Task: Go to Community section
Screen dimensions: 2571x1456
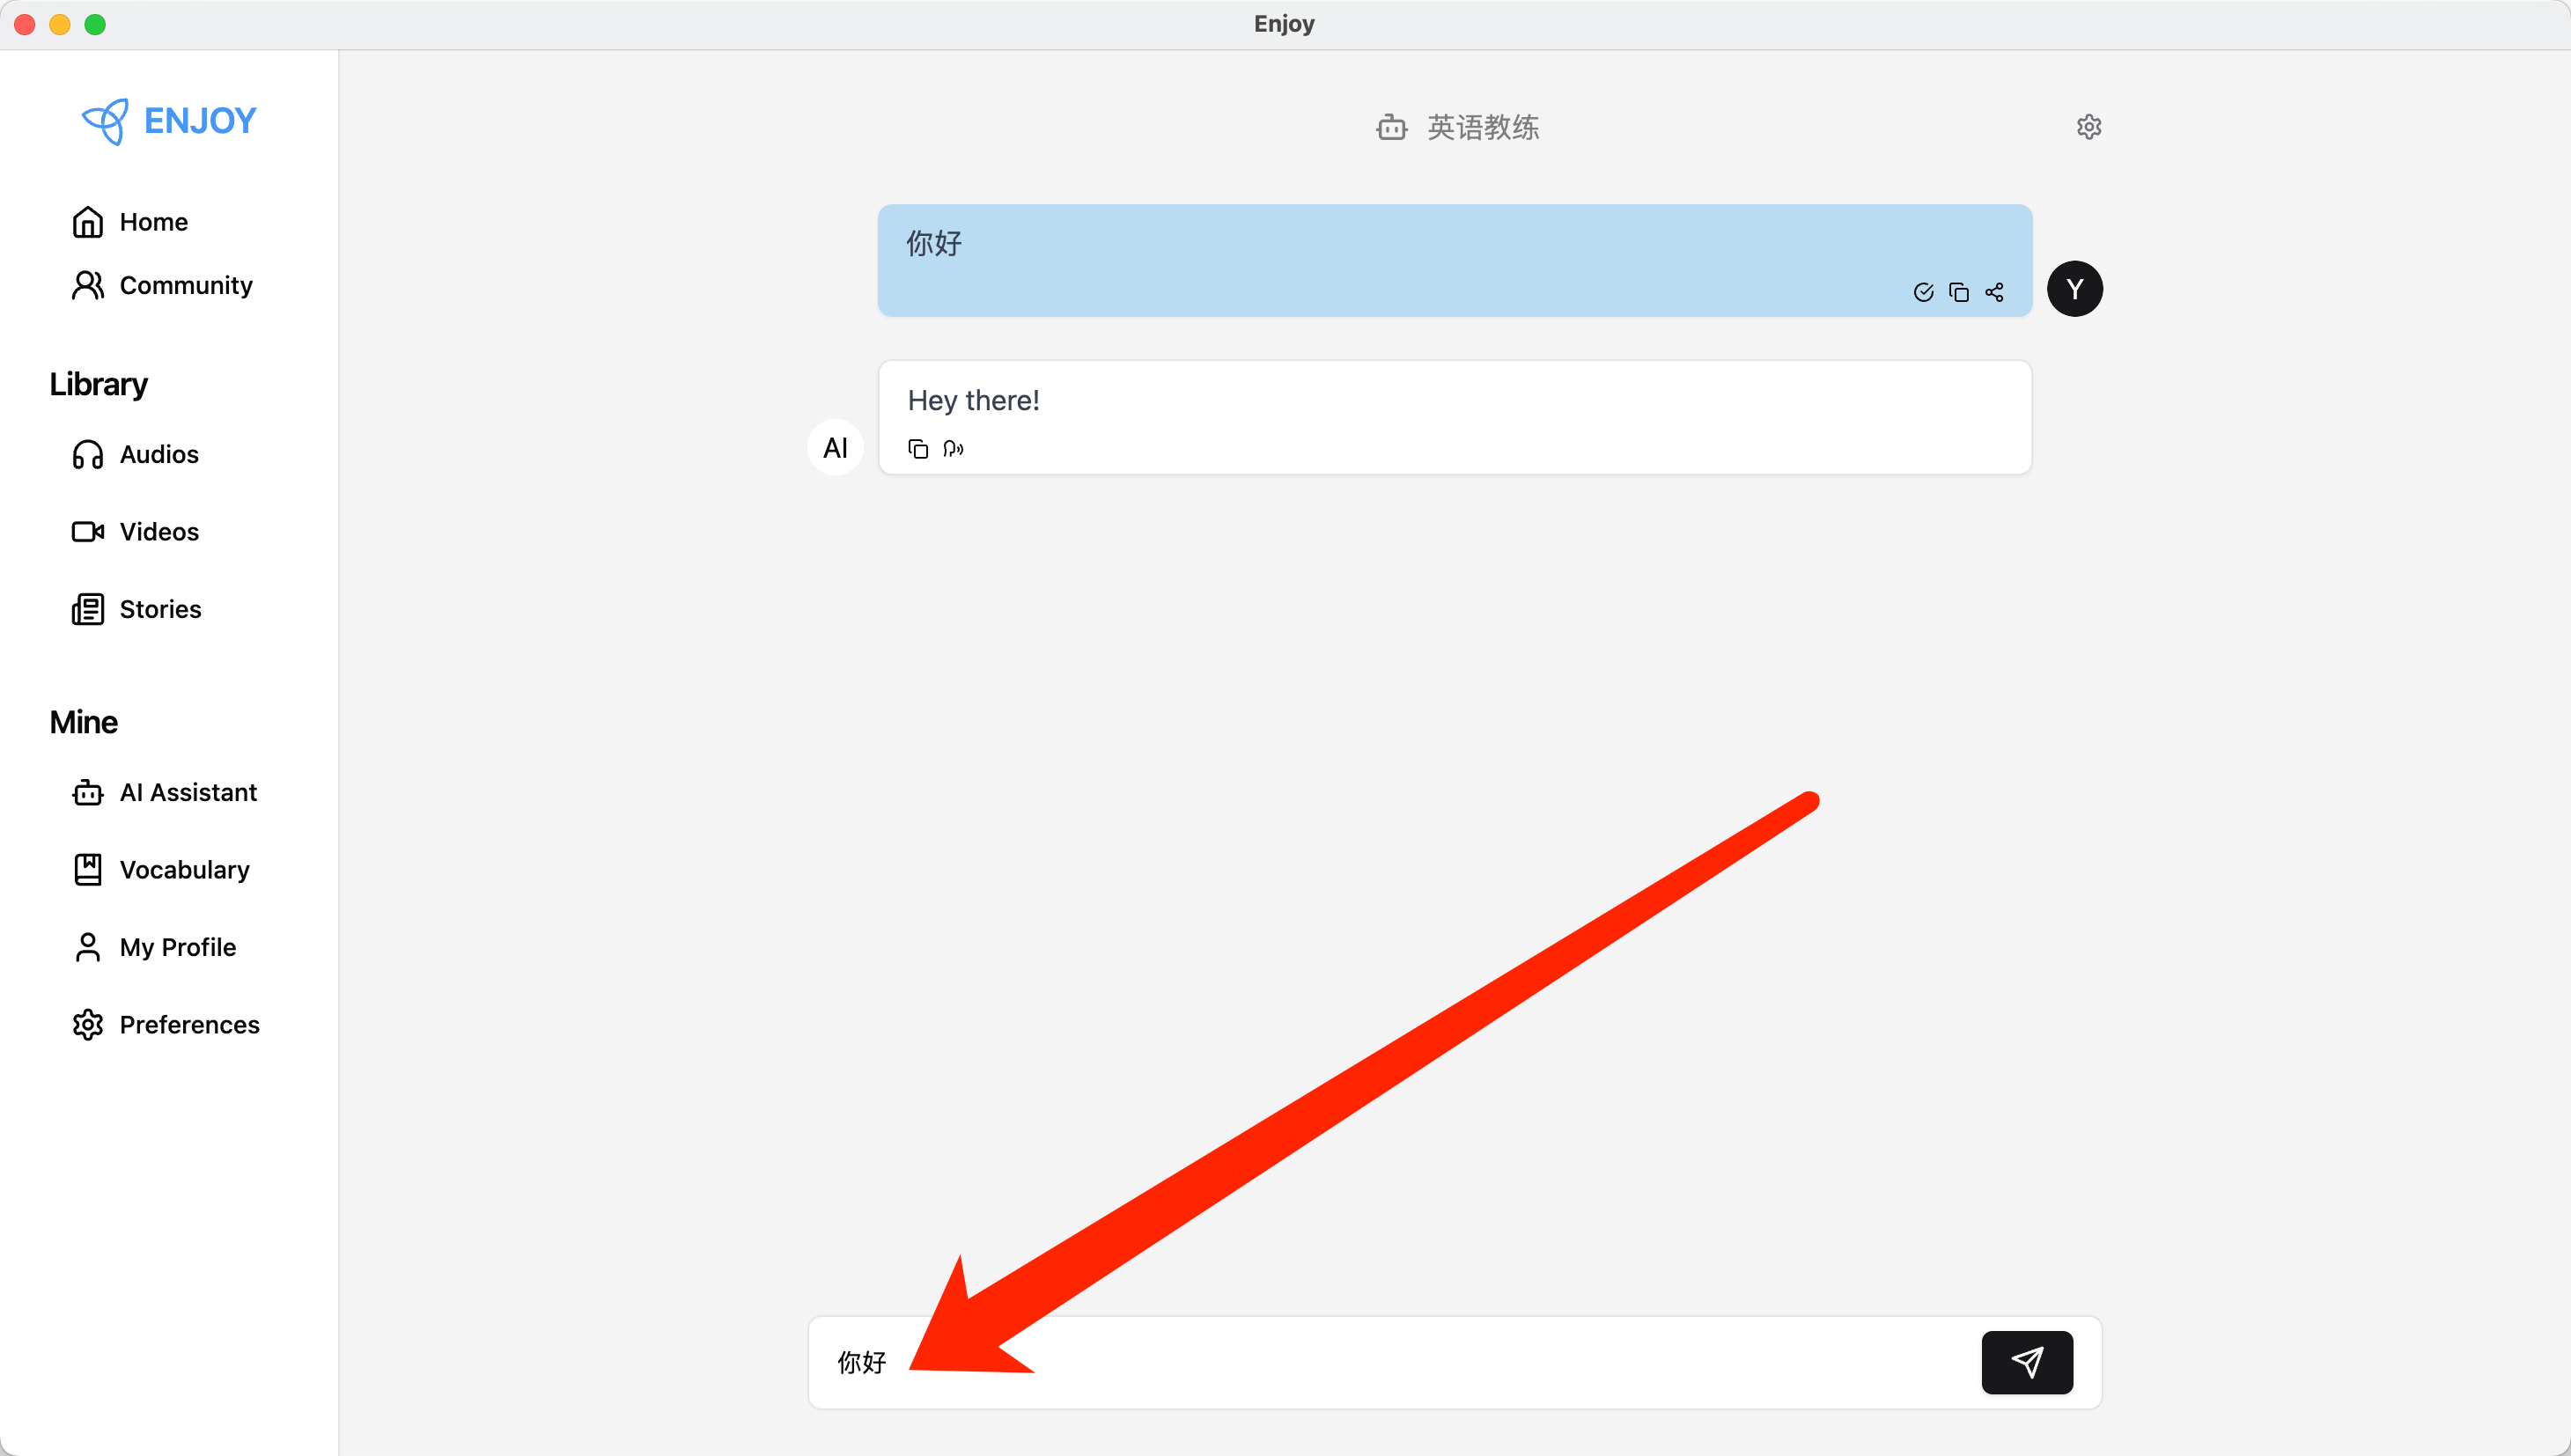Action: (x=185, y=286)
